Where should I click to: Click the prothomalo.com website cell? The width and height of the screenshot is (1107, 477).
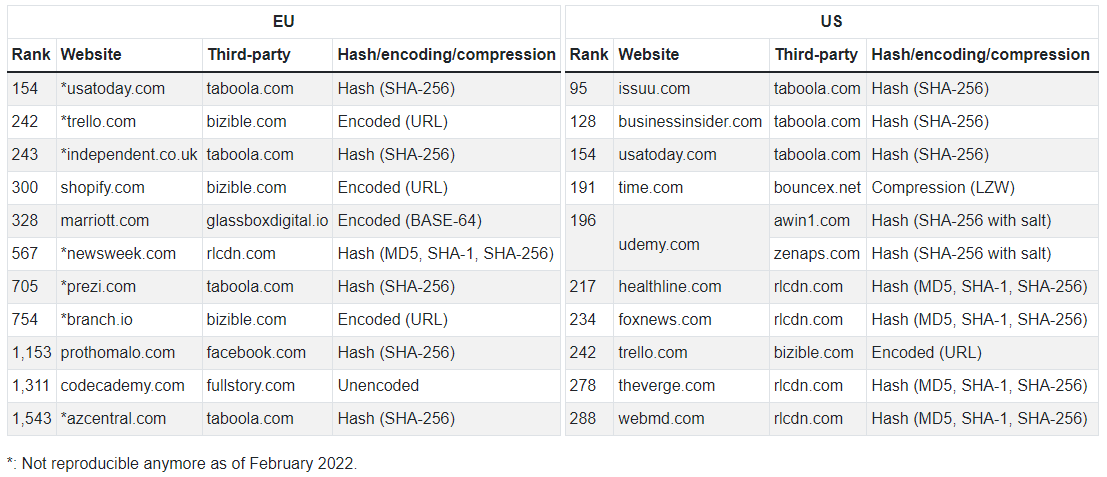click(x=129, y=353)
